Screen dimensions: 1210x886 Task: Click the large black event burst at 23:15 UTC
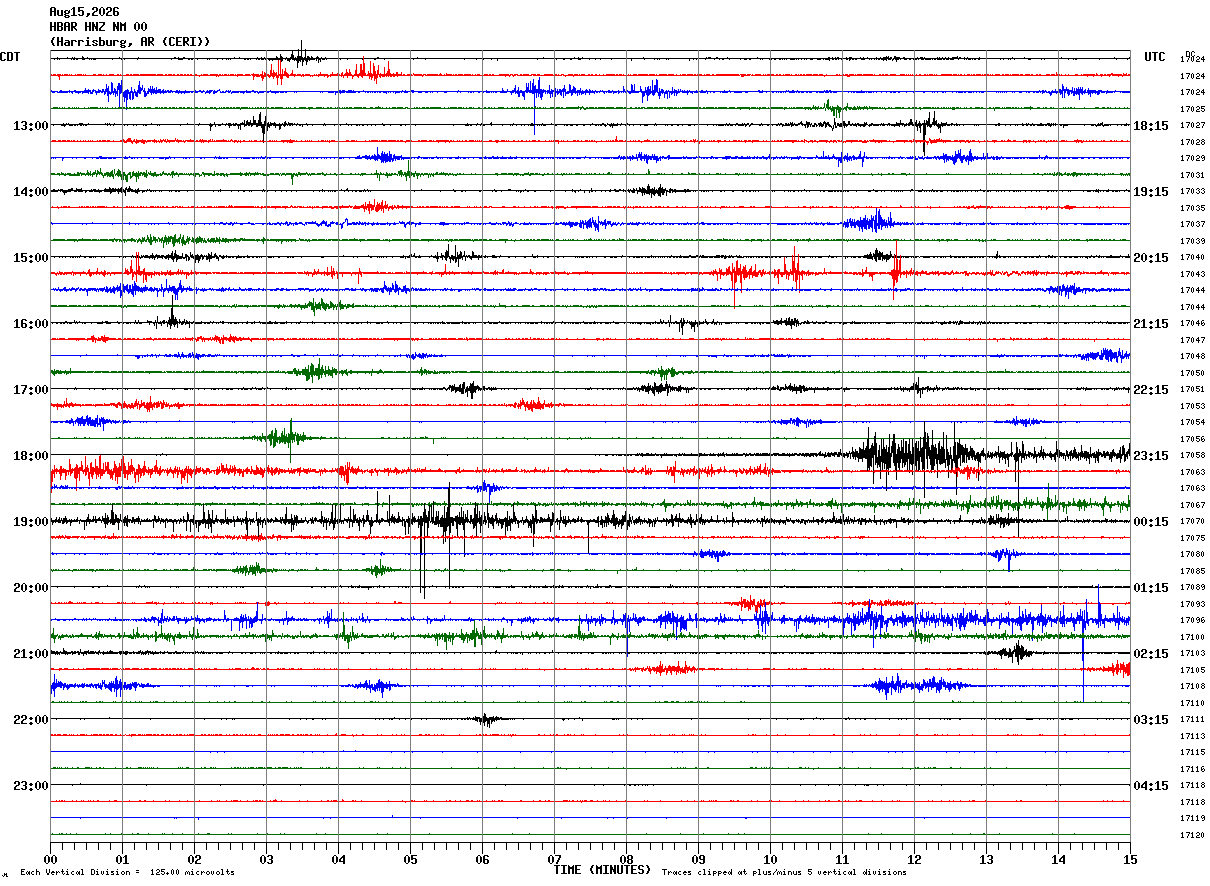click(915, 455)
